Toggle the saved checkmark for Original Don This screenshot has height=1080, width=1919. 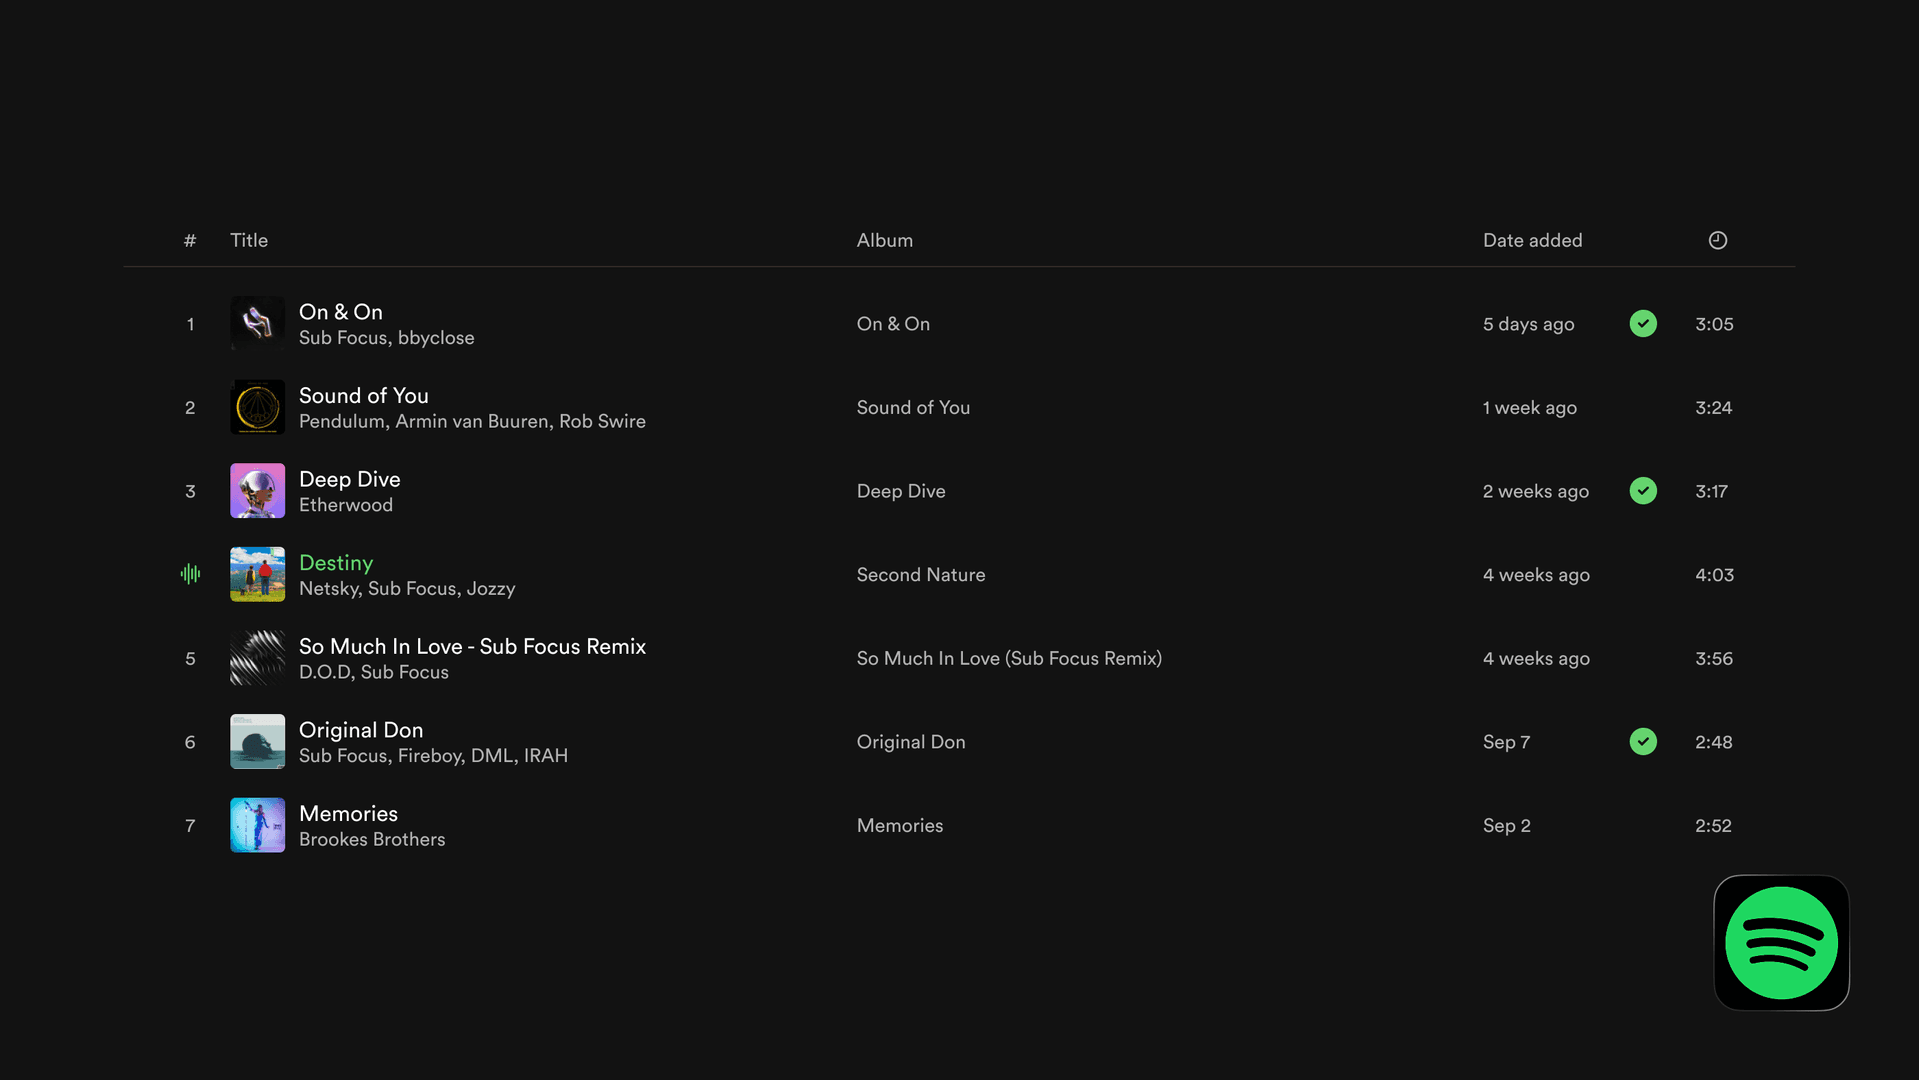(x=1642, y=742)
